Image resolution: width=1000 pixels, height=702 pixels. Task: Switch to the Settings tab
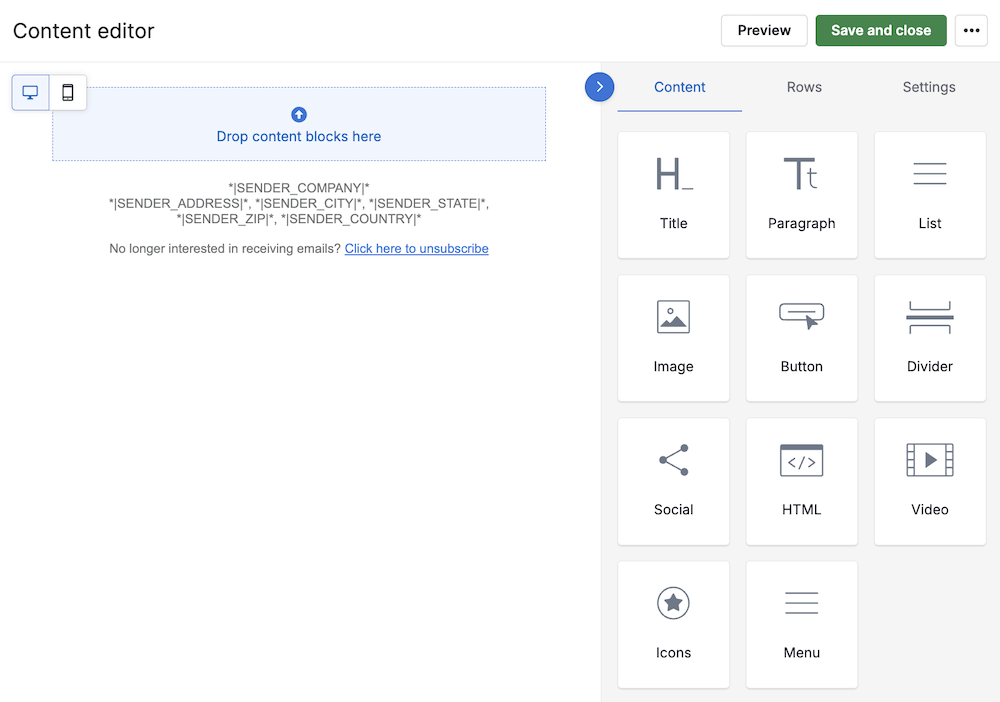tap(929, 87)
